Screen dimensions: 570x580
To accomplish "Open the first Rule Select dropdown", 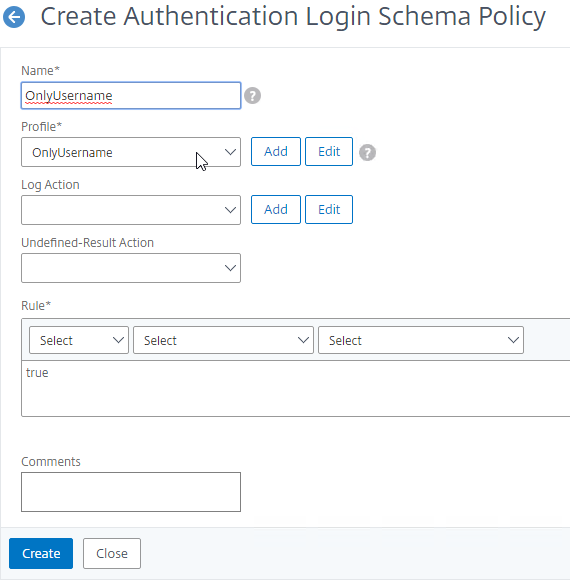I will pyautogui.click(x=79, y=340).
